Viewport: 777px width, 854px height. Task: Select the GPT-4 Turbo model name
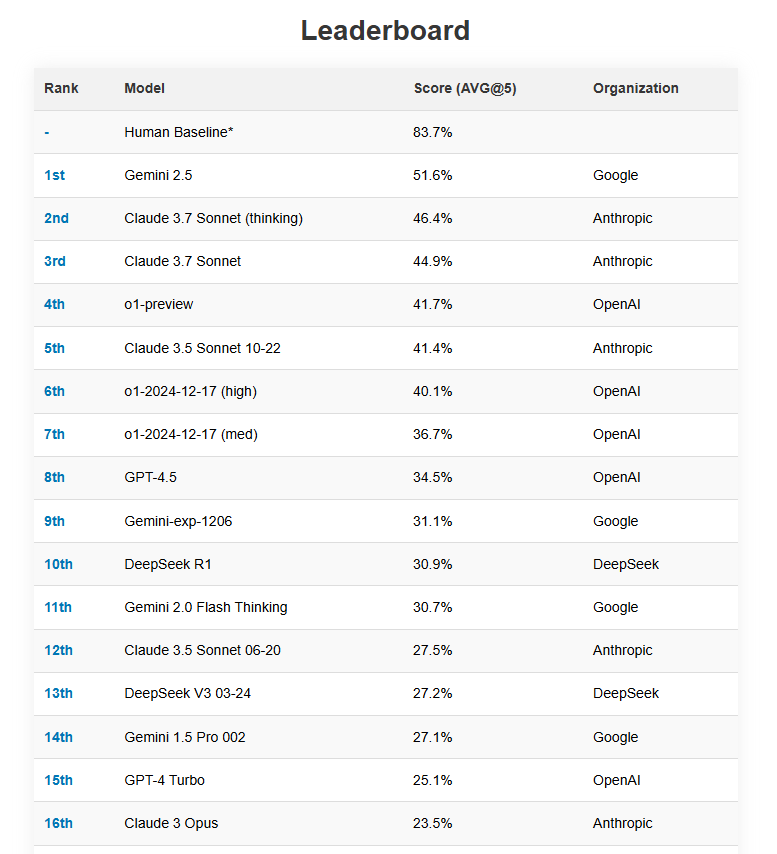tap(164, 781)
